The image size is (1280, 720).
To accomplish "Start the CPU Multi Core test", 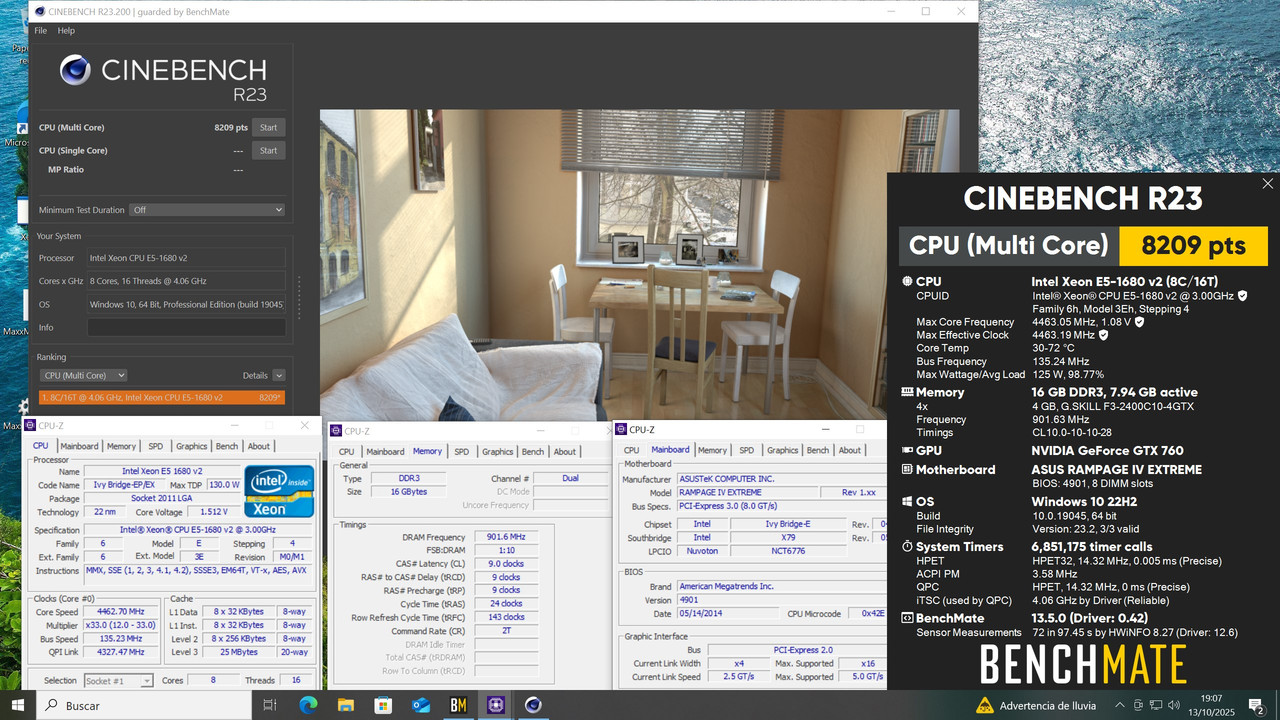I will (268, 127).
